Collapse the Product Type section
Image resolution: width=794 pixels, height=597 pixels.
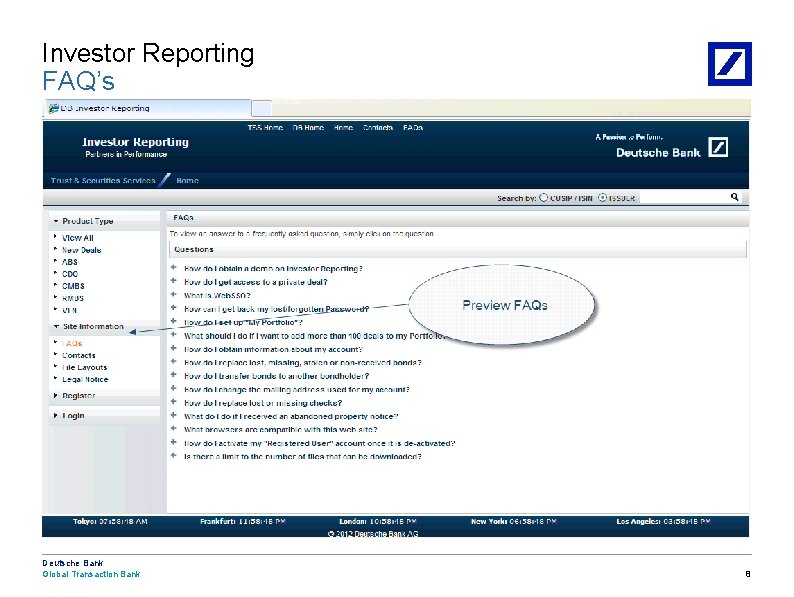(56, 221)
